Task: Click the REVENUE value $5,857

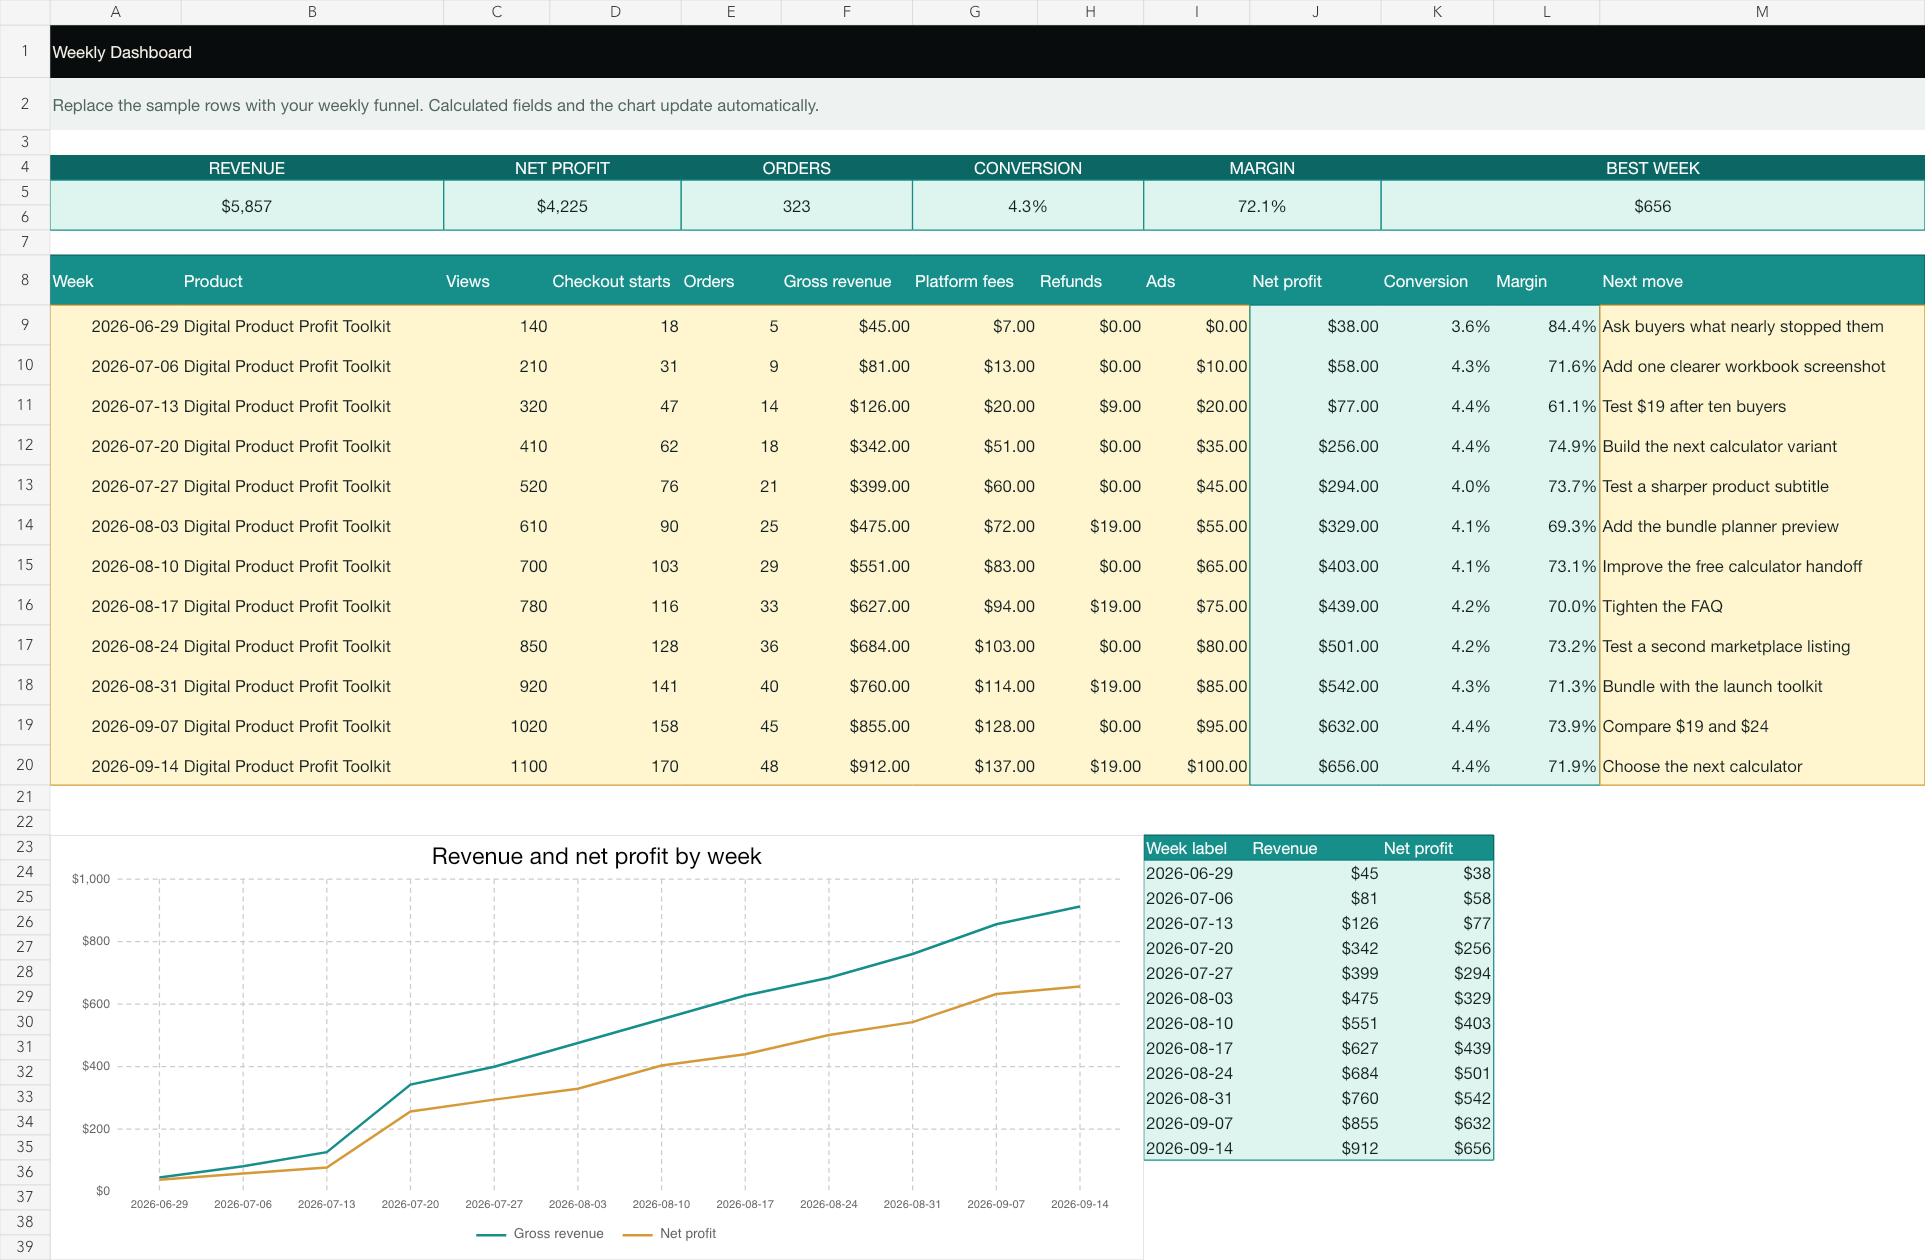Action: pyautogui.click(x=246, y=206)
